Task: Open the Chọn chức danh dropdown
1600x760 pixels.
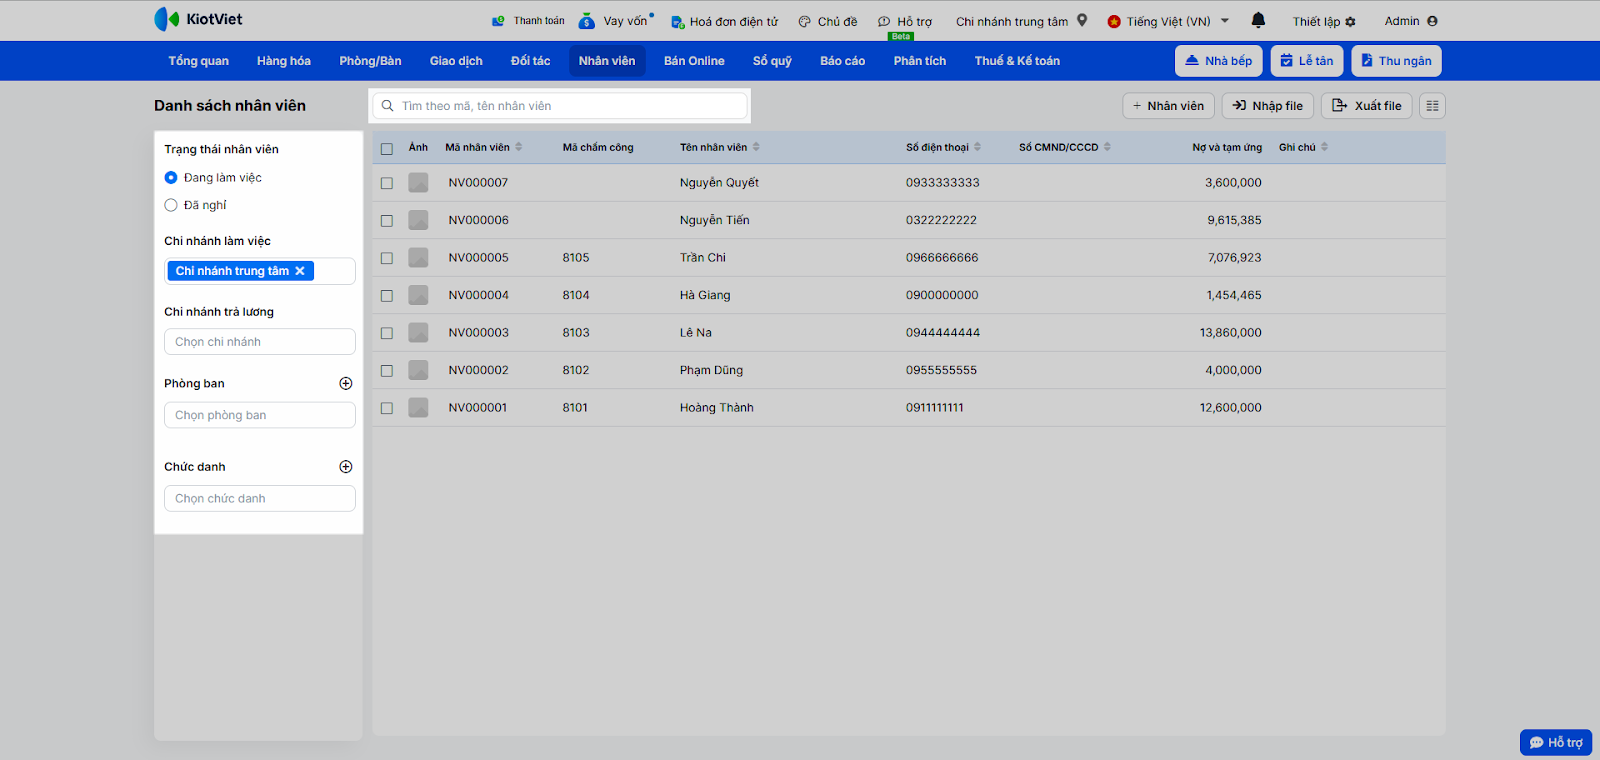Action: point(260,499)
